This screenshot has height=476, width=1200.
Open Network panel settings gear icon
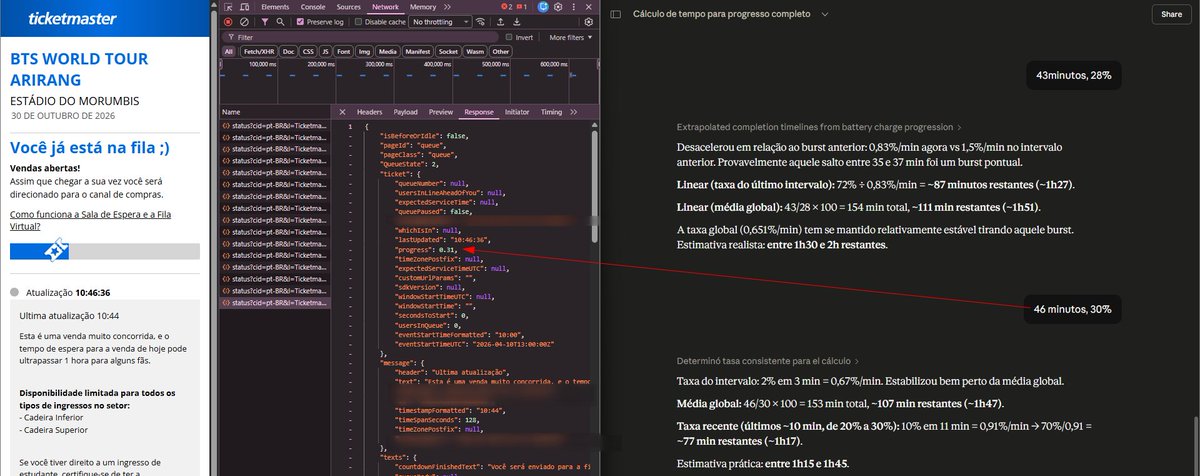589,22
